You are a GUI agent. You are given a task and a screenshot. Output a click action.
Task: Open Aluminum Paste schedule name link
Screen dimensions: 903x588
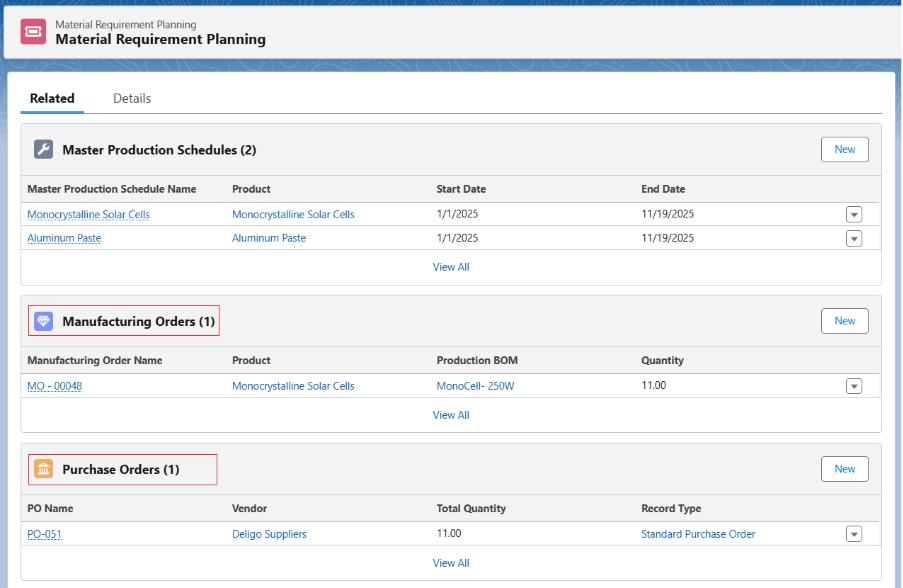64,238
